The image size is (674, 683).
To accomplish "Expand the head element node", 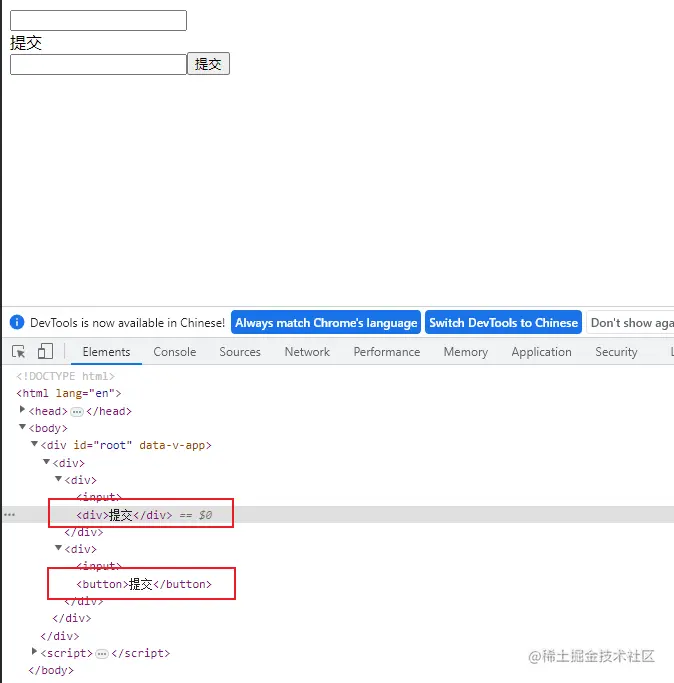I will pos(22,409).
